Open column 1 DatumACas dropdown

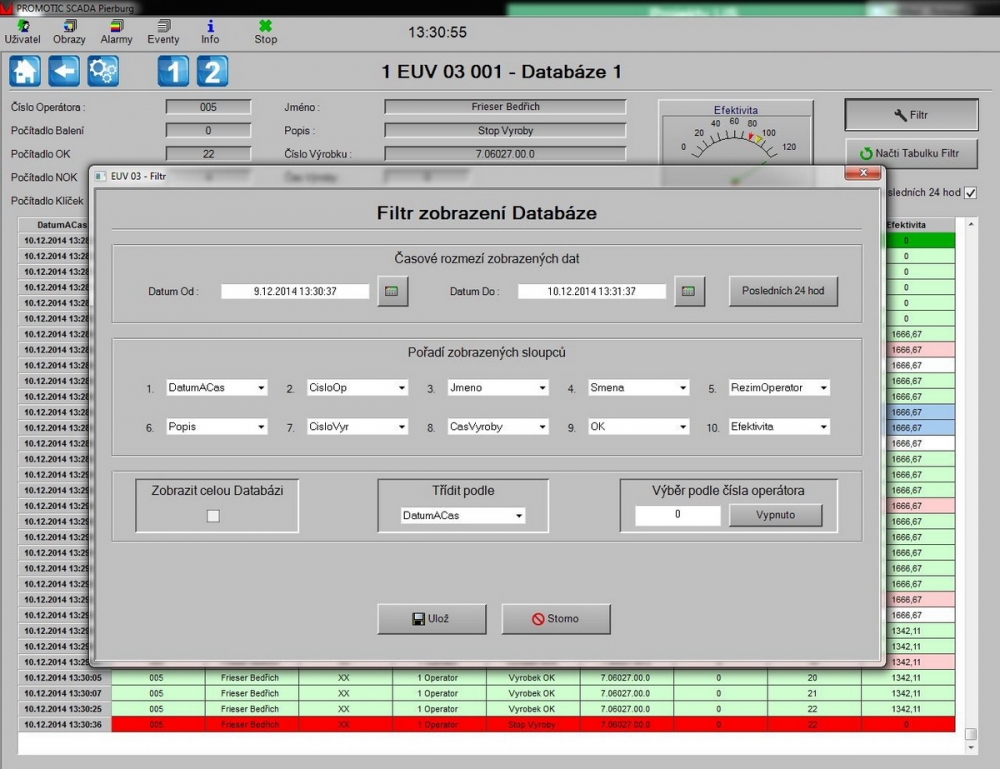[x=217, y=388]
